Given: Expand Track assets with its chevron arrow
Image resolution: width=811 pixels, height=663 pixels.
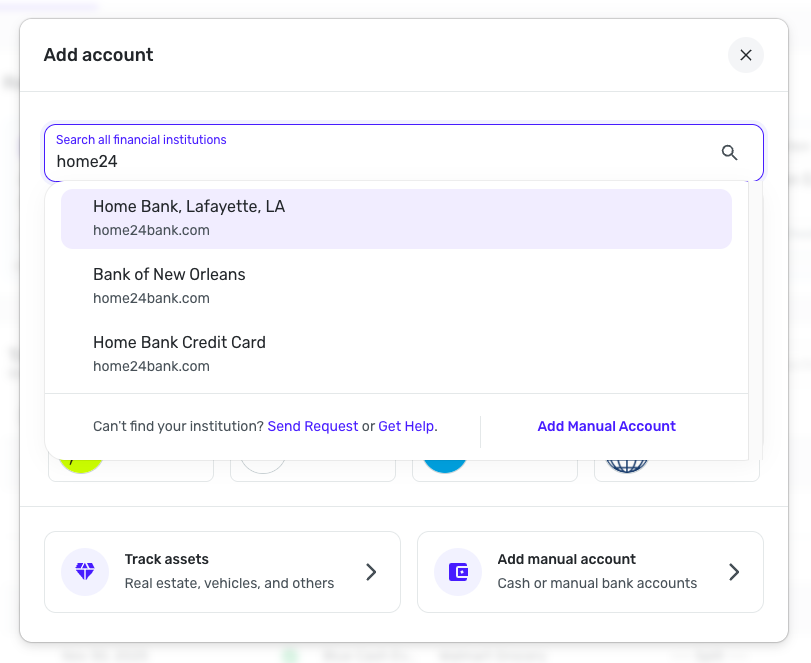Looking at the screenshot, I should pos(371,572).
